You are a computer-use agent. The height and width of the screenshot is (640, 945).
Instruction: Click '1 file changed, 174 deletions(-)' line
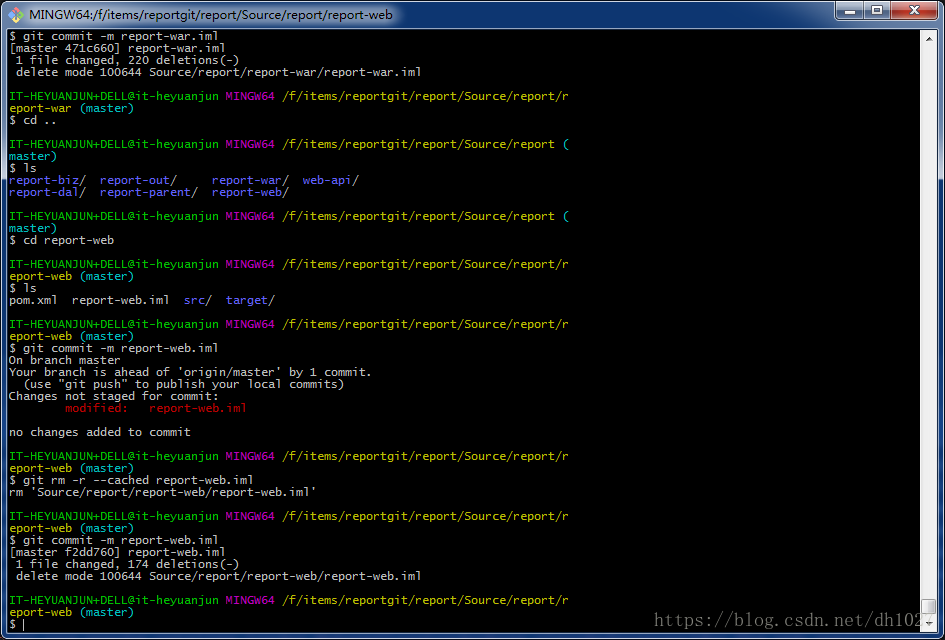click(128, 564)
